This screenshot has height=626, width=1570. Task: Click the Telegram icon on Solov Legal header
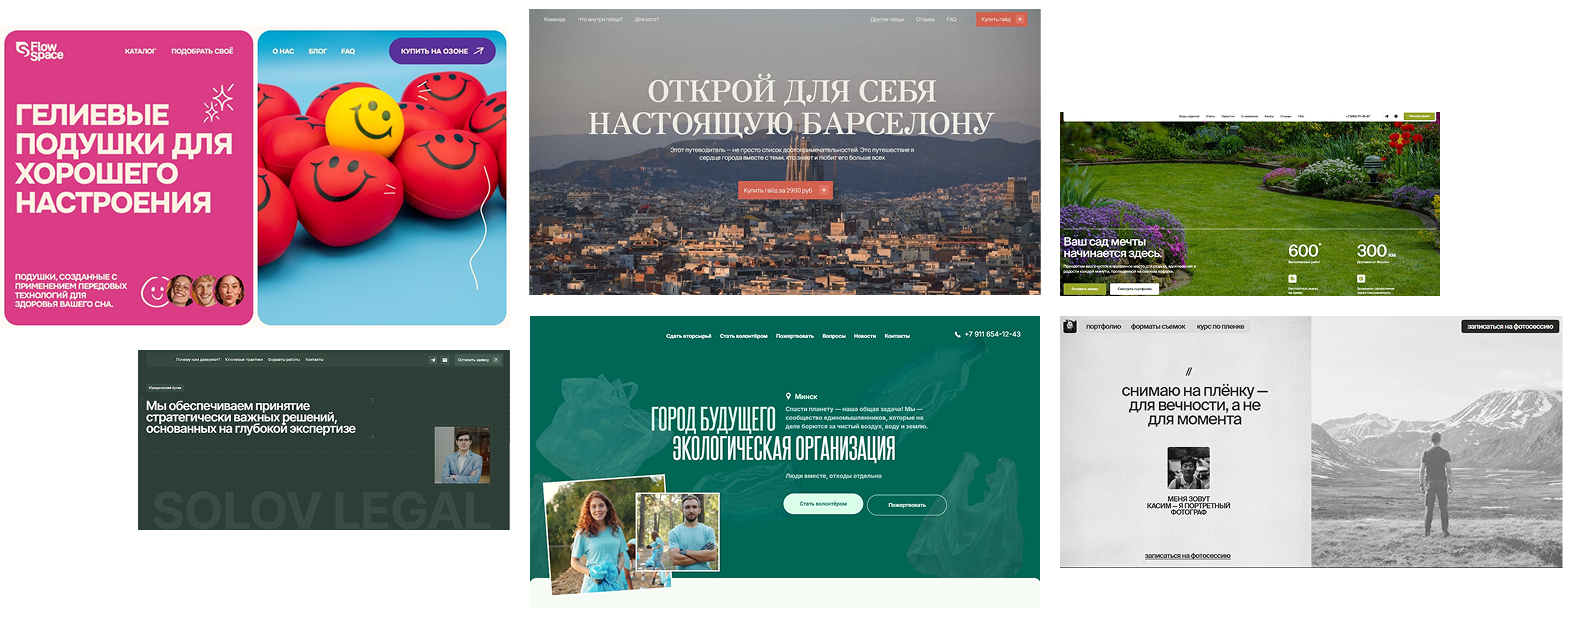(x=433, y=360)
